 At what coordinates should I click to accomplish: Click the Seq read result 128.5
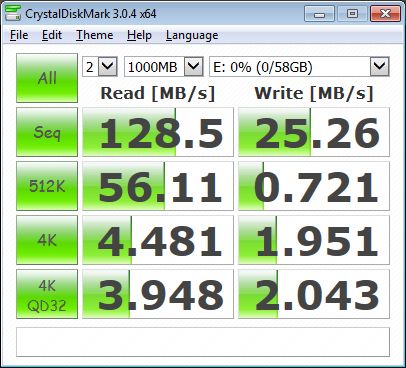point(158,132)
